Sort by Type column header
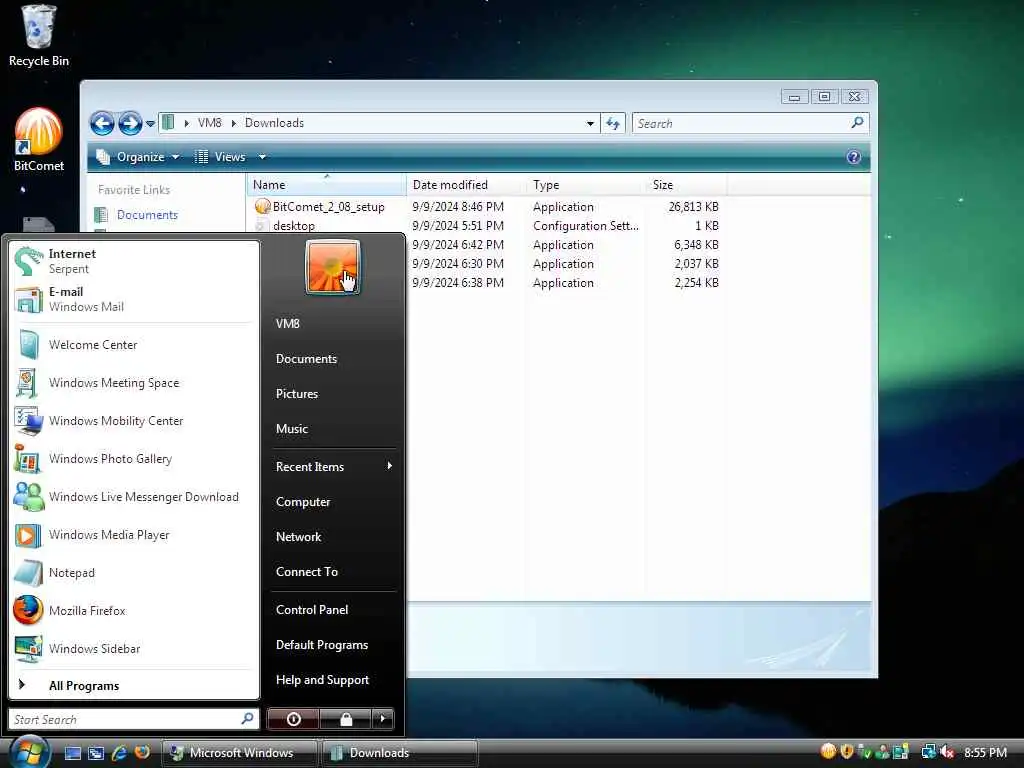Image resolution: width=1024 pixels, height=768 pixels. [586, 185]
